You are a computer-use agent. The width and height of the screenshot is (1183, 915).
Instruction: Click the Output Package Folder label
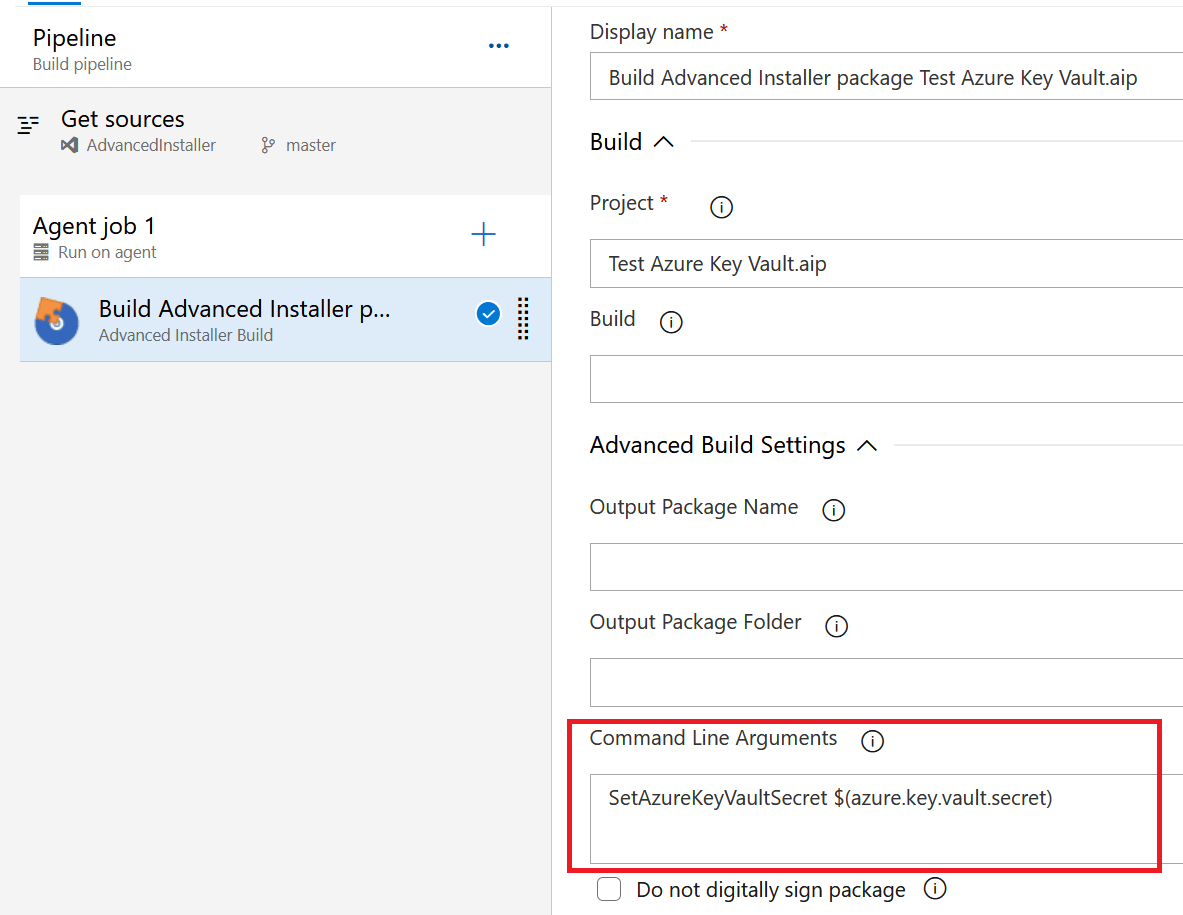point(695,622)
